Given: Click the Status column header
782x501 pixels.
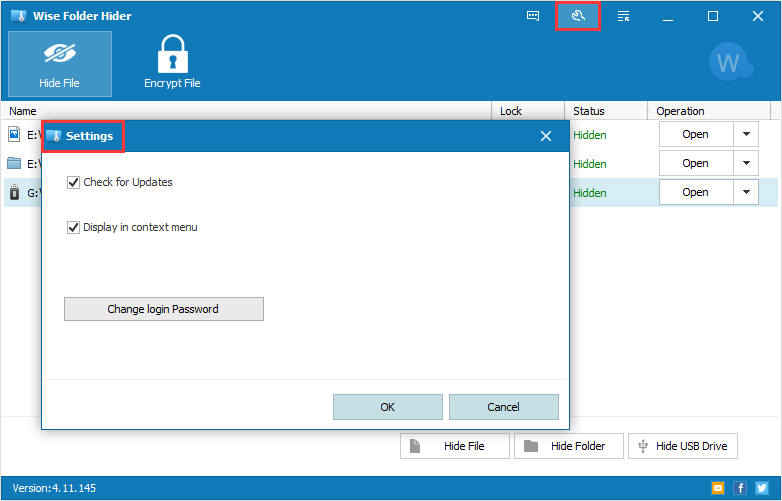Looking at the screenshot, I should (x=606, y=111).
